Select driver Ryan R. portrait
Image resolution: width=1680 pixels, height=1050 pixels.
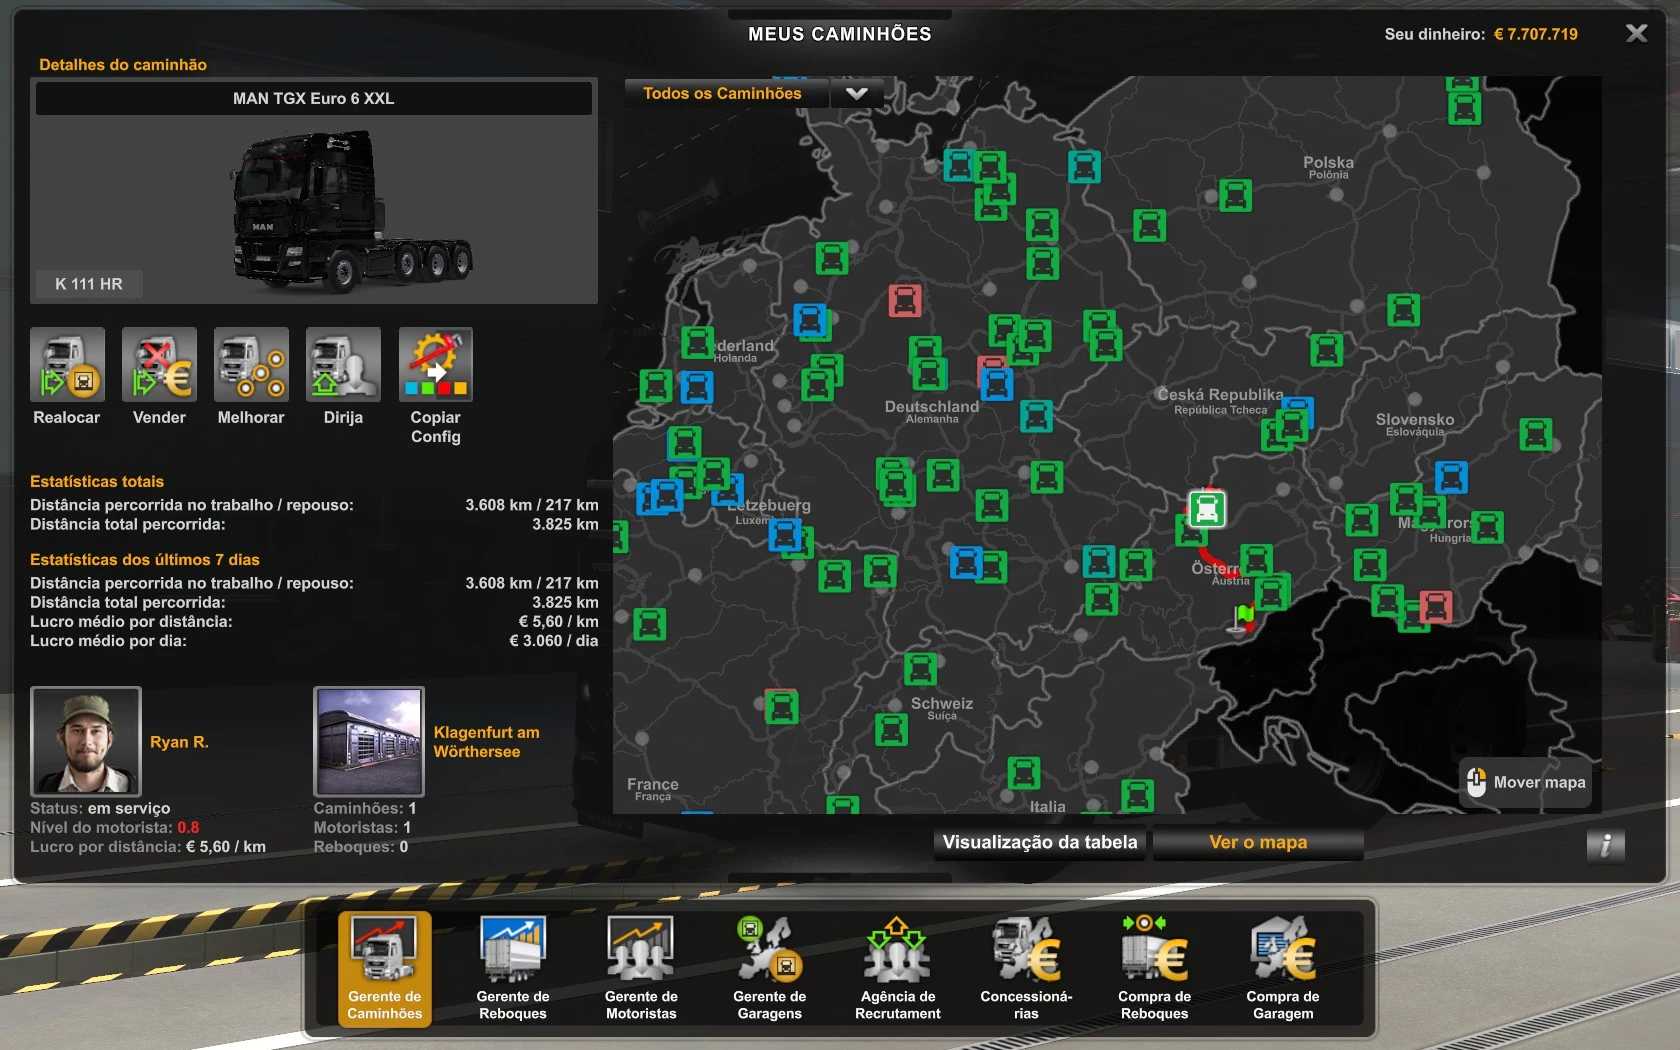[x=86, y=741]
